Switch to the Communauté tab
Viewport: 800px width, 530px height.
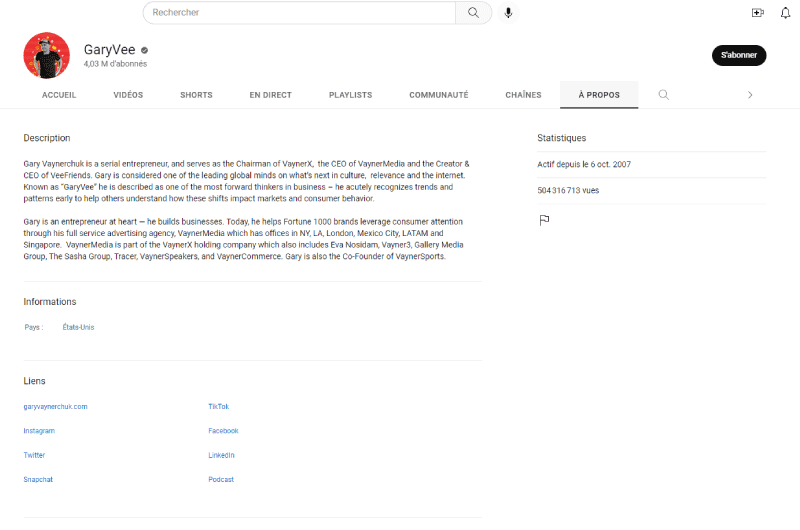pos(439,95)
